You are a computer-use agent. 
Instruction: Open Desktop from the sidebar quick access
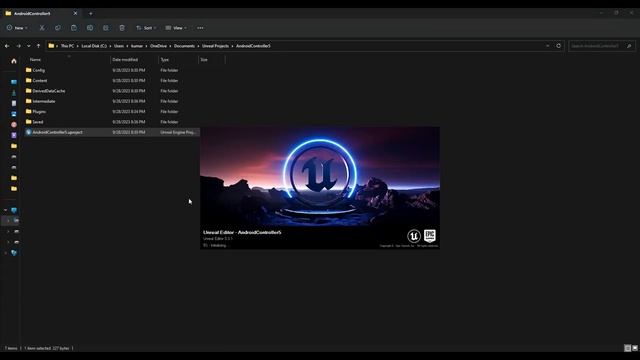pyautogui.click(x=14, y=82)
